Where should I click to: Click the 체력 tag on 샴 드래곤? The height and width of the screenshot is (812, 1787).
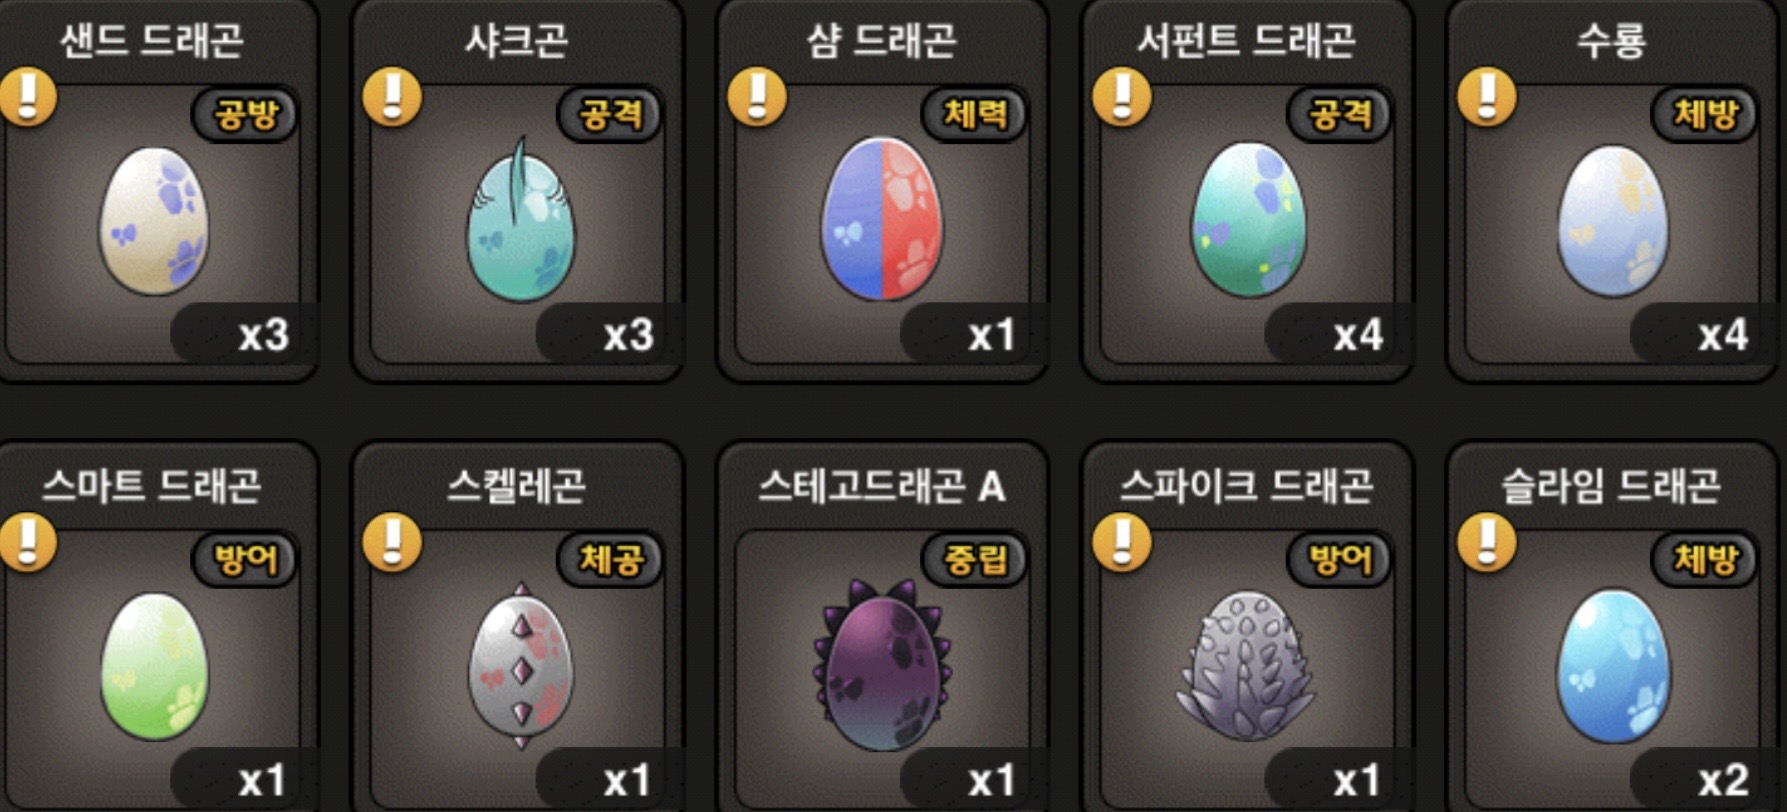point(975,114)
